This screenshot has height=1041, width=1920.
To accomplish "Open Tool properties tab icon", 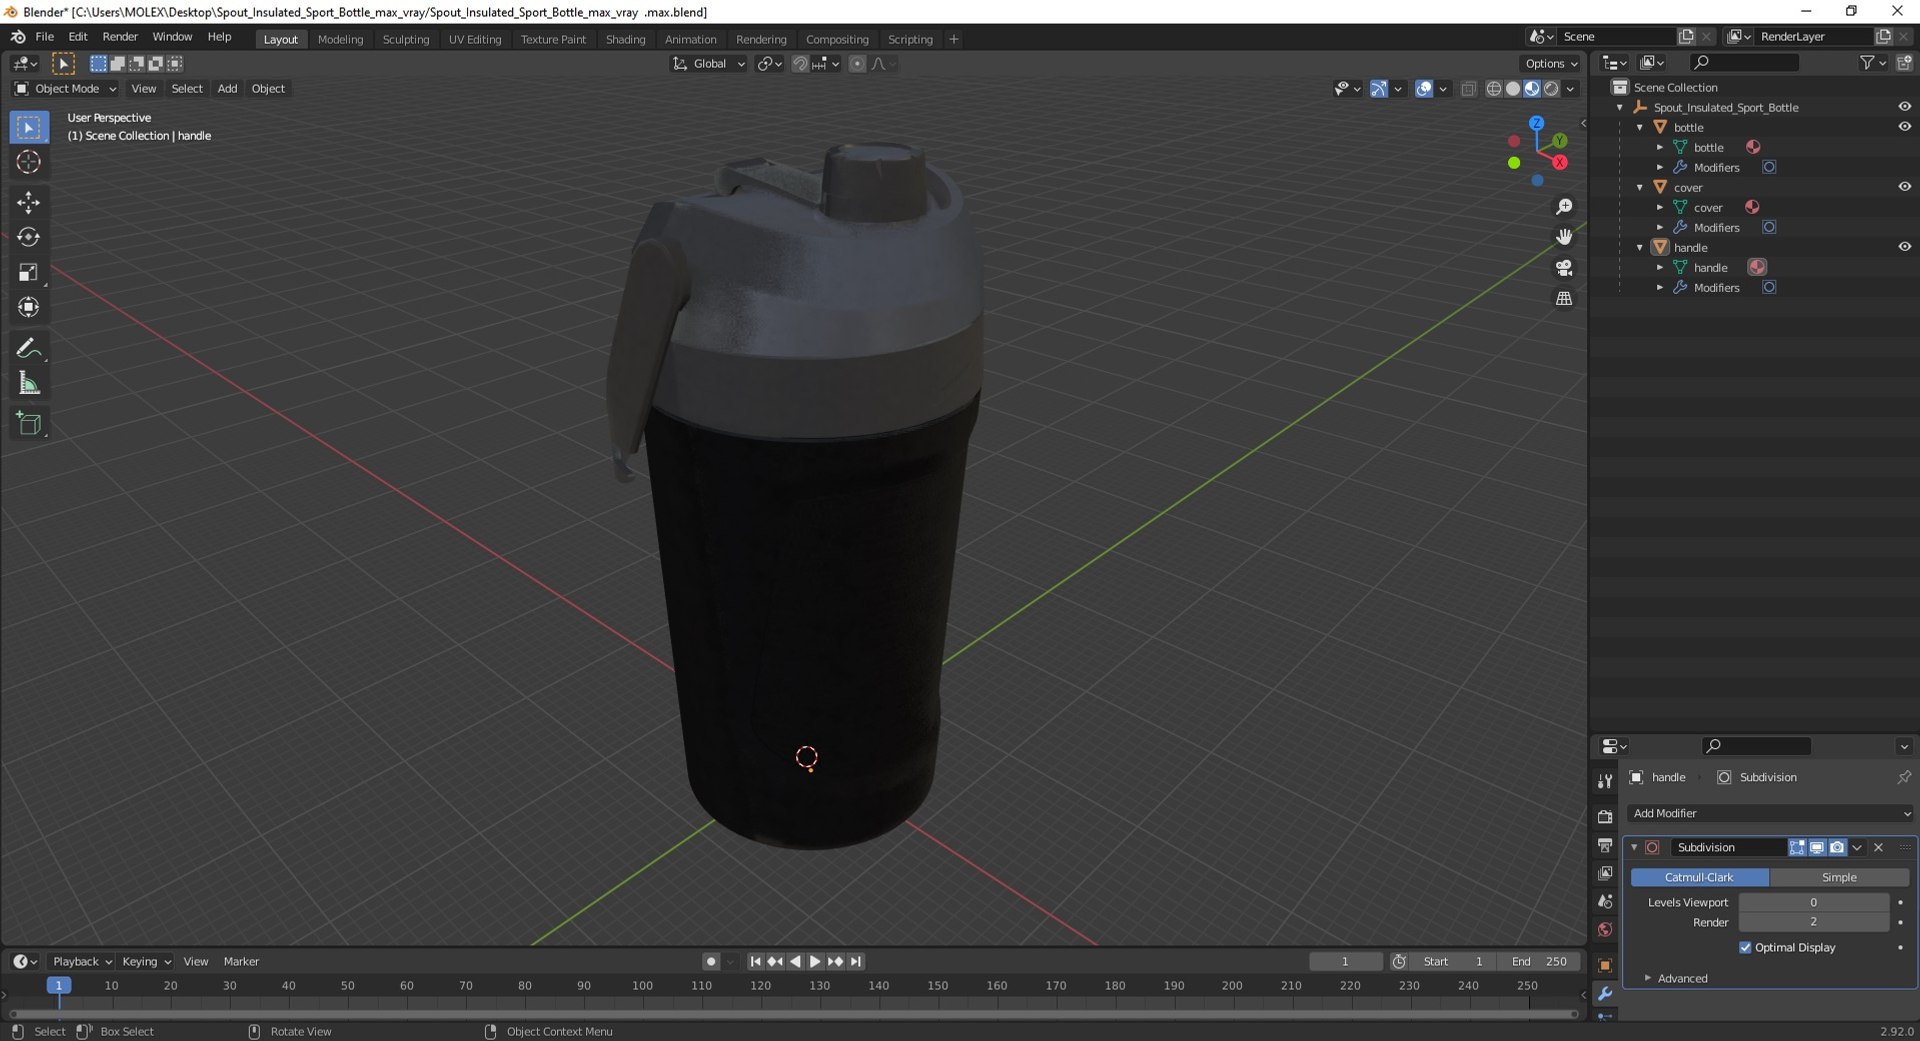I will click(1605, 781).
